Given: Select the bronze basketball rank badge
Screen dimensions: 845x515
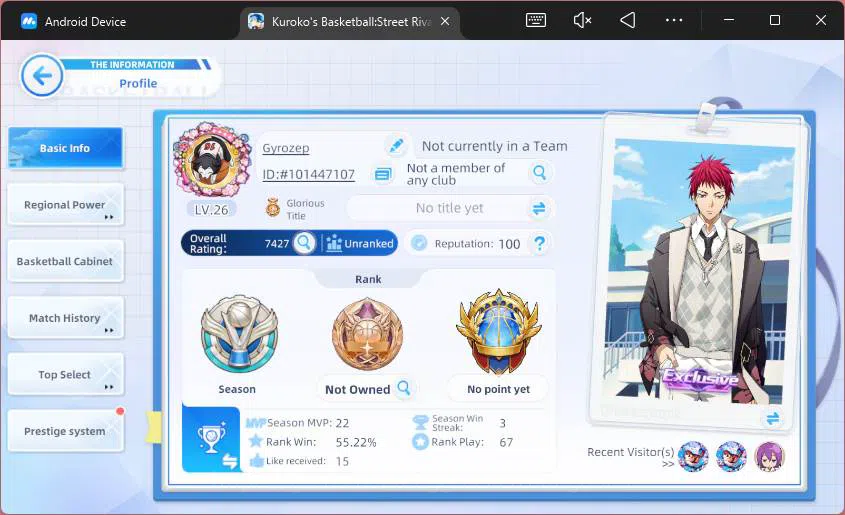Looking at the screenshot, I should pyautogui.click(x=367, y=334).
